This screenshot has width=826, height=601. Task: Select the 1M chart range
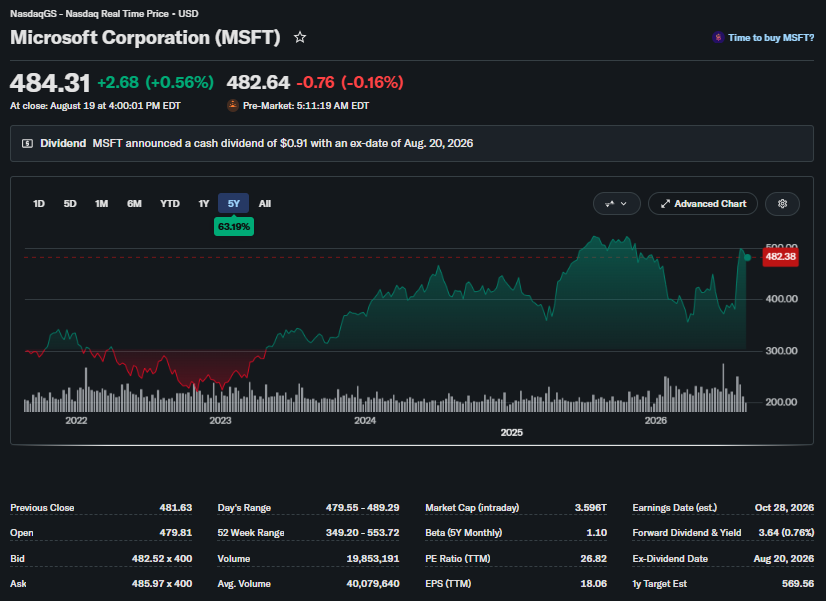pyautogui.click(x=101, y=204)
